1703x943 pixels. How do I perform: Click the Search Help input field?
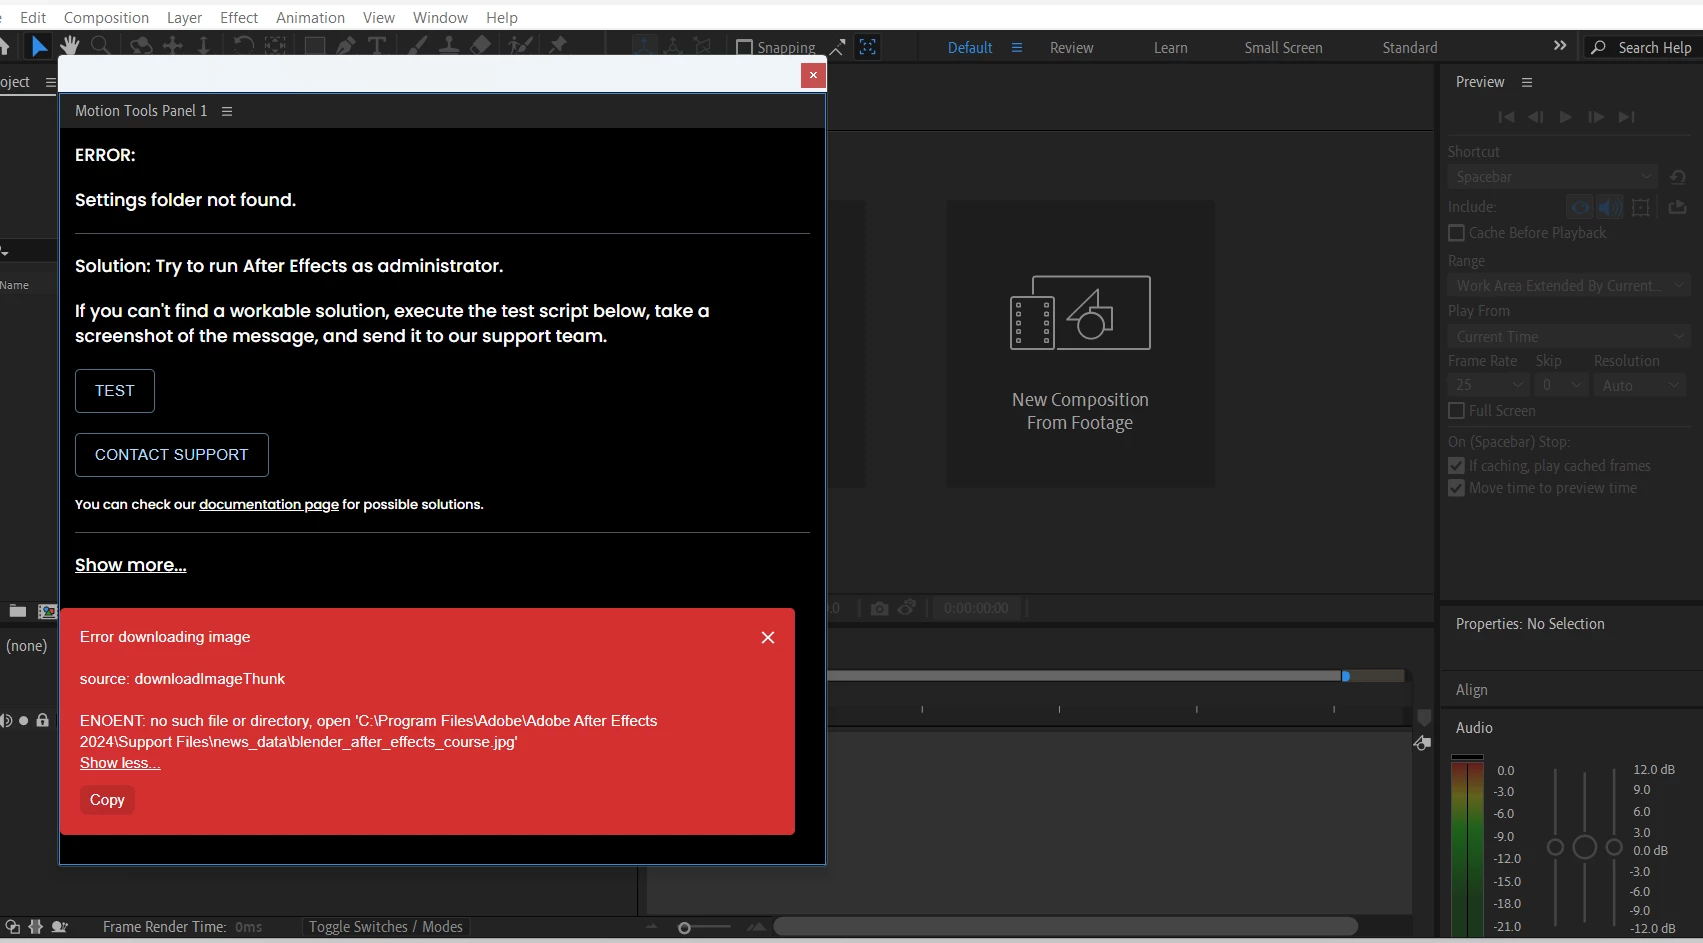(1655, 48)
